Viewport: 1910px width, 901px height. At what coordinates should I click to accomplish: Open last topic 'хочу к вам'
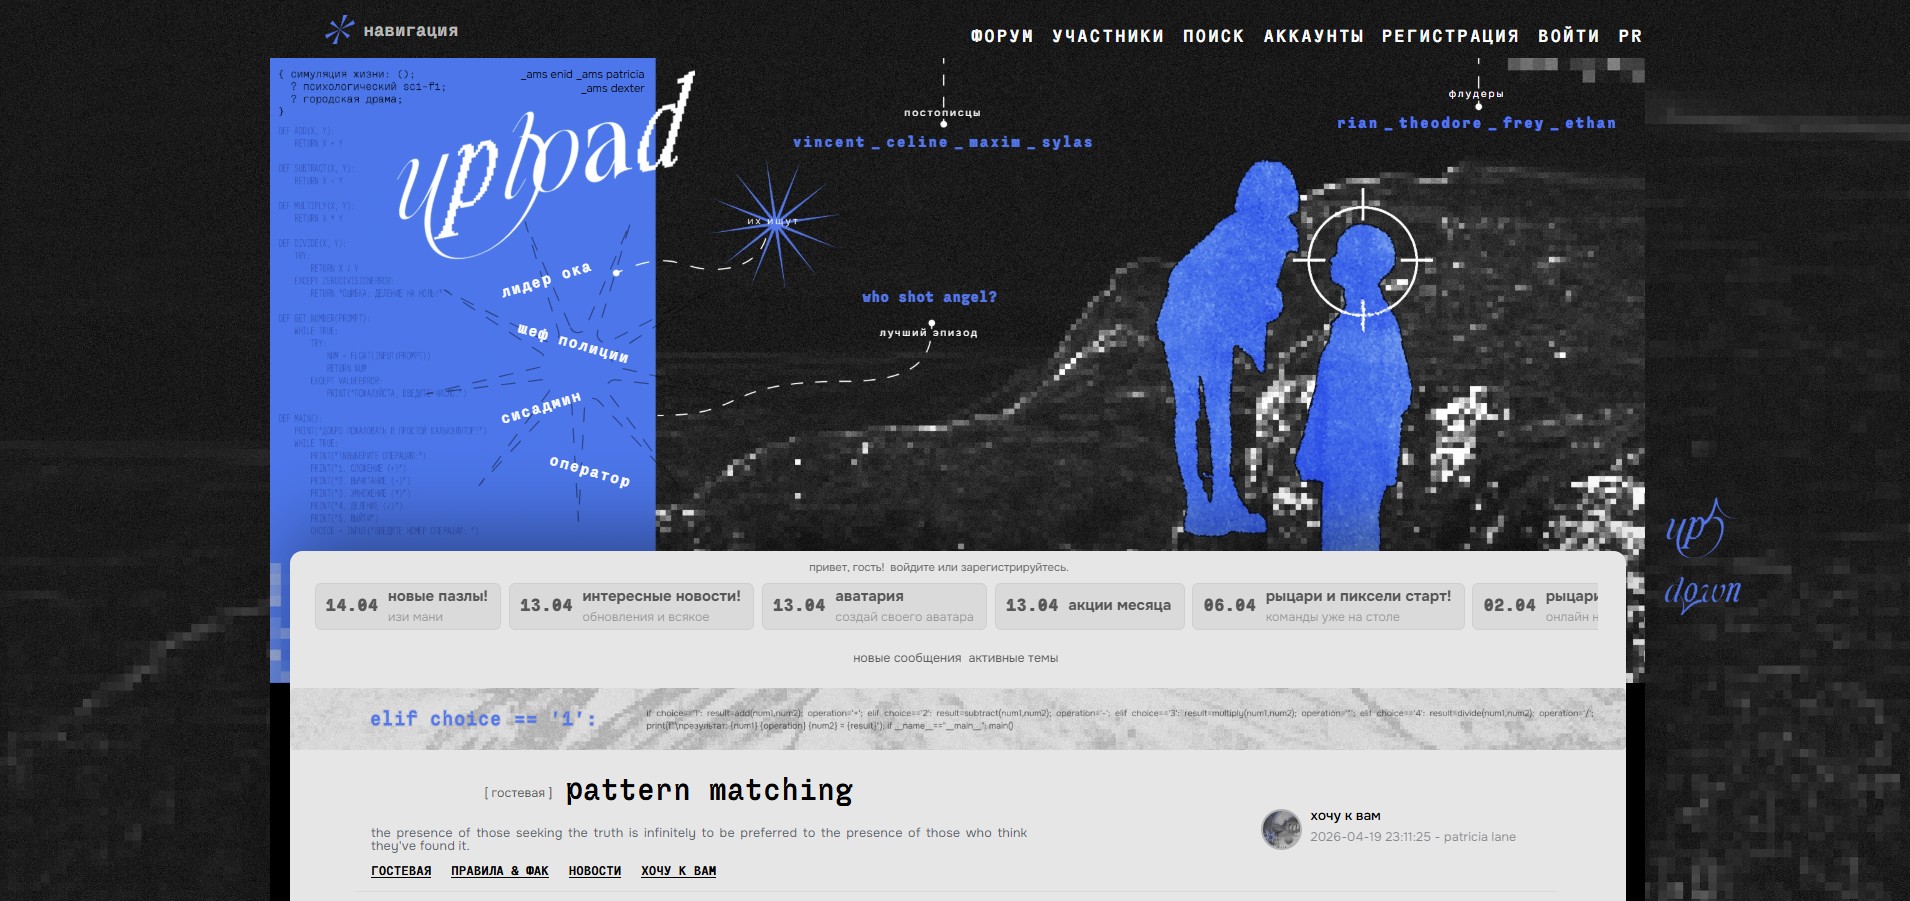[x=1345, y=816]
